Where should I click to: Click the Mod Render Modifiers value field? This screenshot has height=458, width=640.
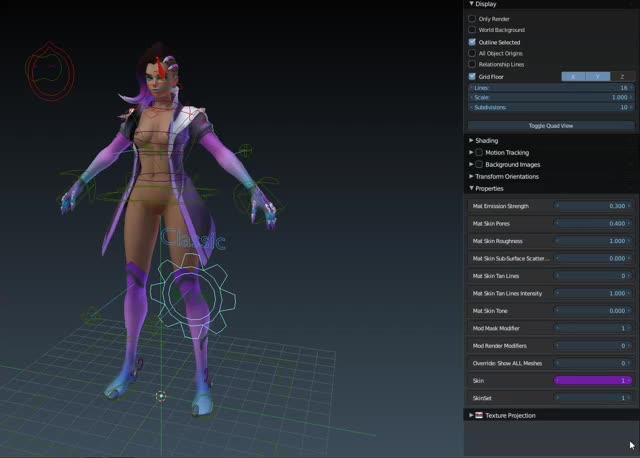pyautogui.click(x=593, y=346)
